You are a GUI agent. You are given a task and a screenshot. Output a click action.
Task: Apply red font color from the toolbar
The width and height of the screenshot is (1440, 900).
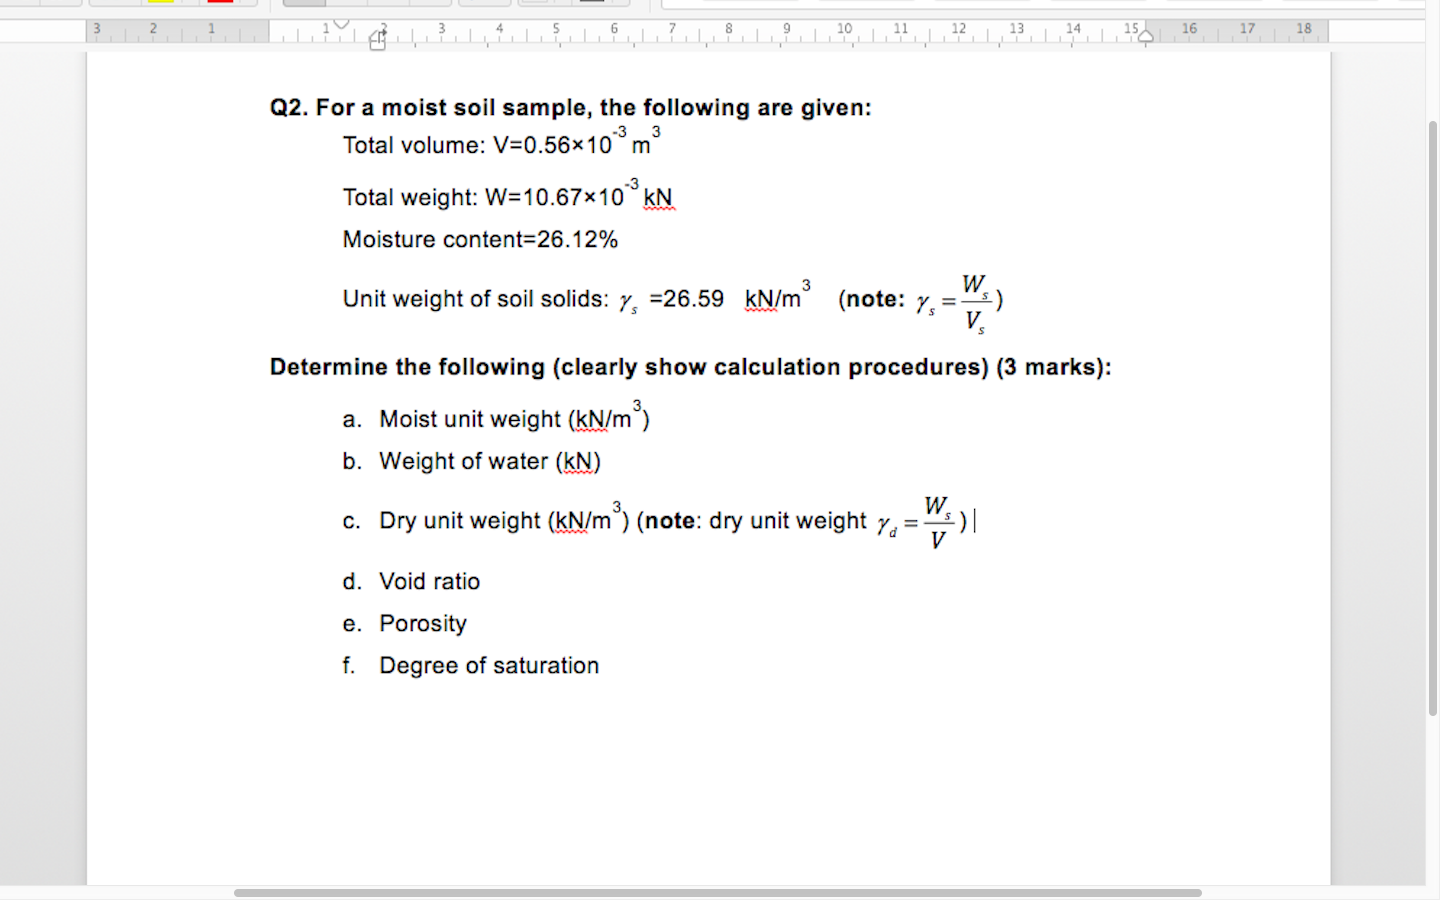click(220, 3)
